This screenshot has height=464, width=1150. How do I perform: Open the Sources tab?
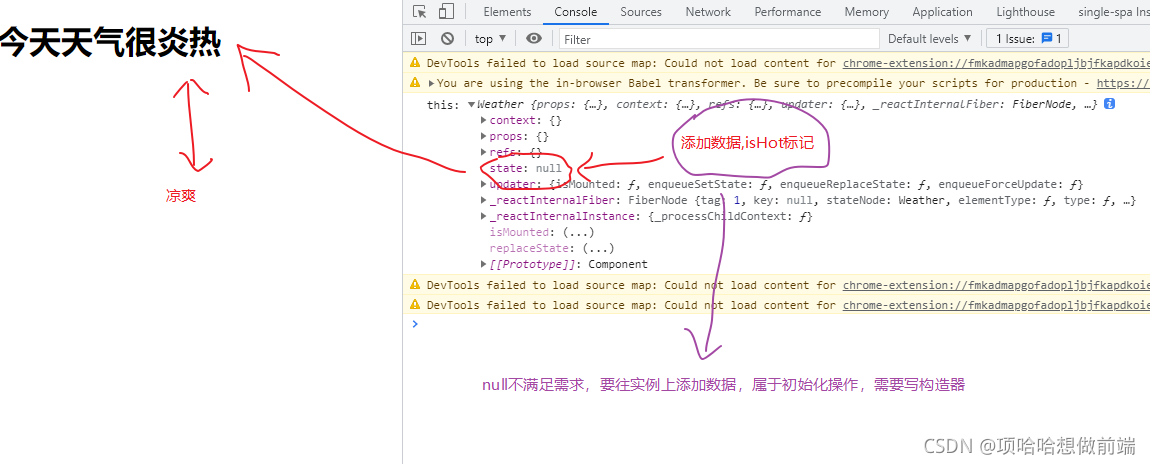(641, 12)
